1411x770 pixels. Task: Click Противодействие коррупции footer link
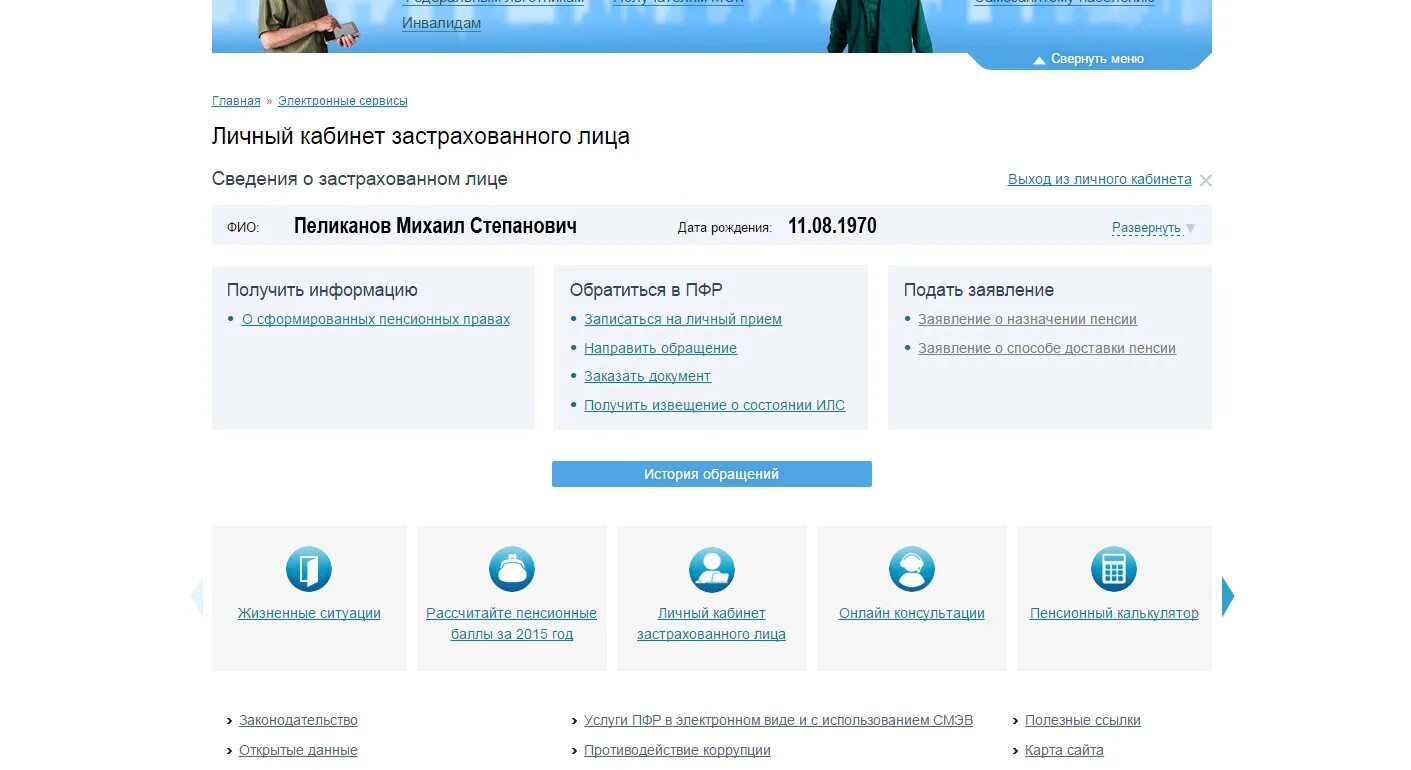click(677, 750)
